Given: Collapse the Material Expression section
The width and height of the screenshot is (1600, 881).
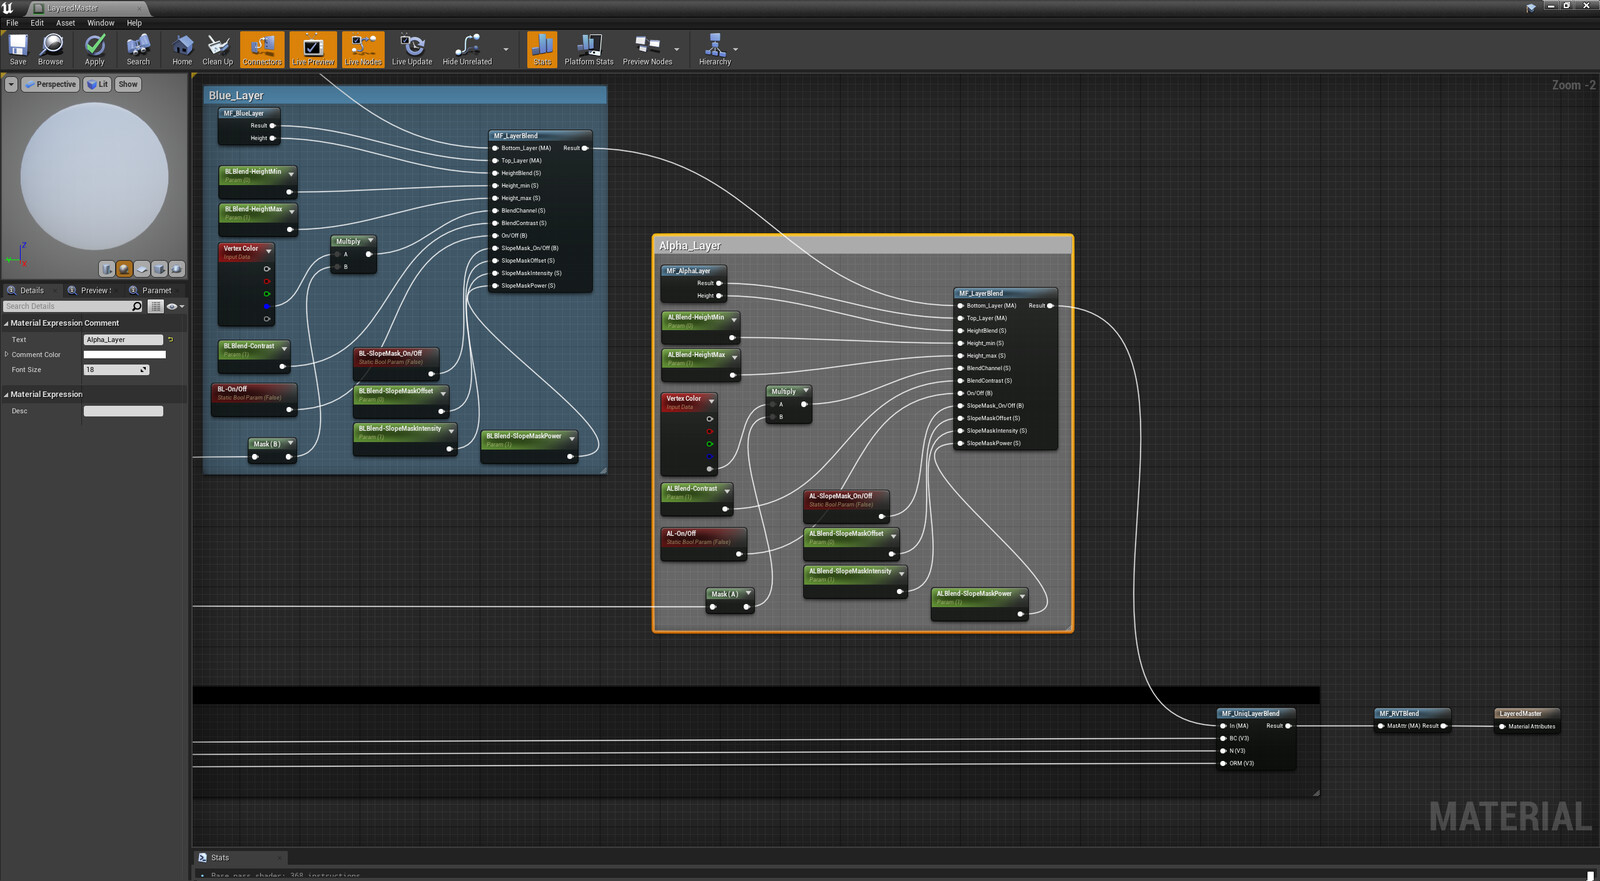Looking at the screenshot, I should pos(6,394).
